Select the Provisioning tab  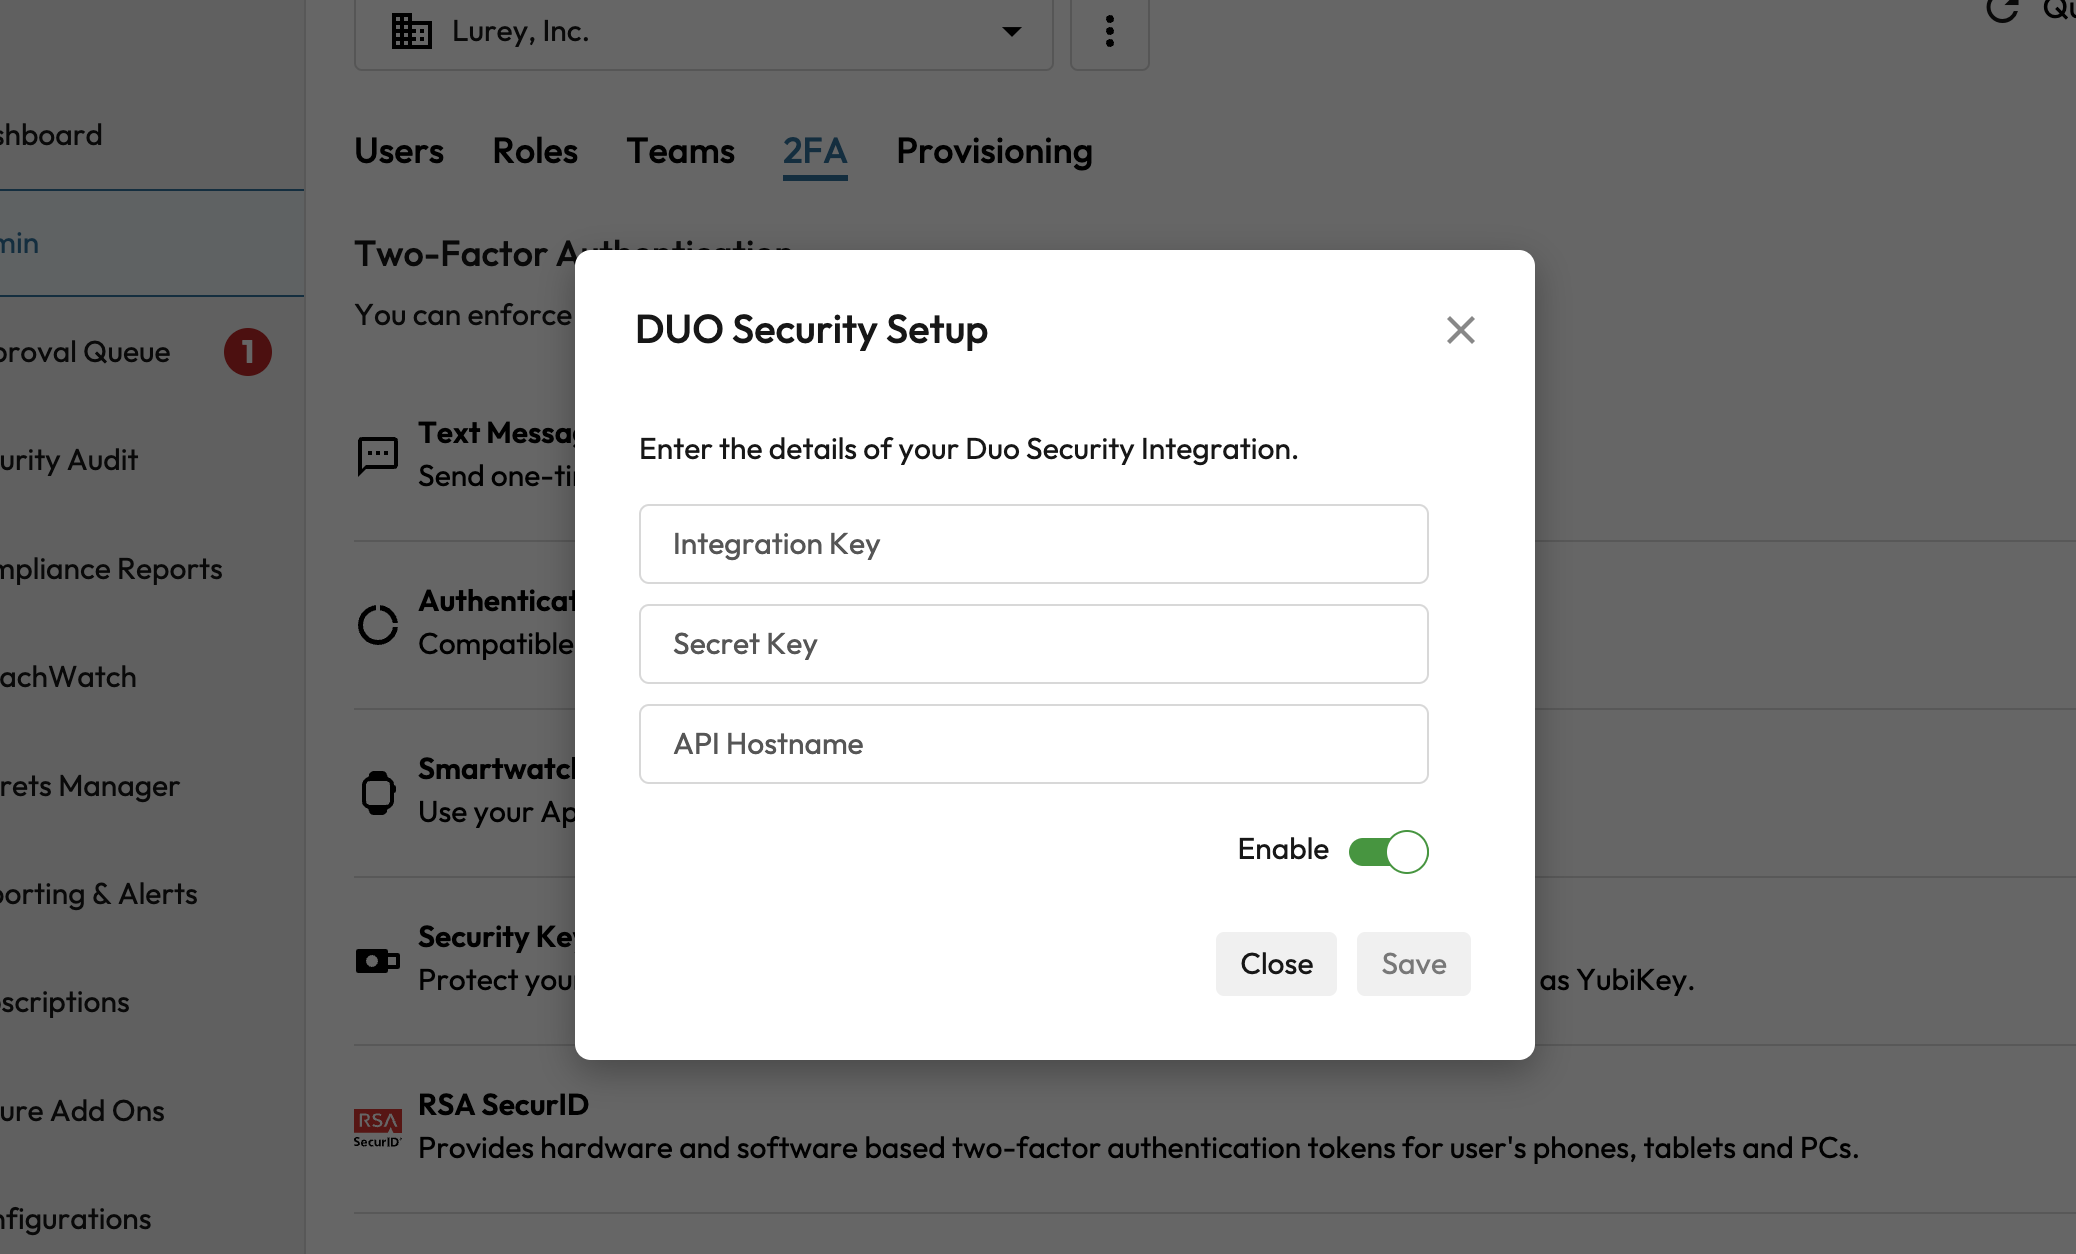click(x=994, y=151)
